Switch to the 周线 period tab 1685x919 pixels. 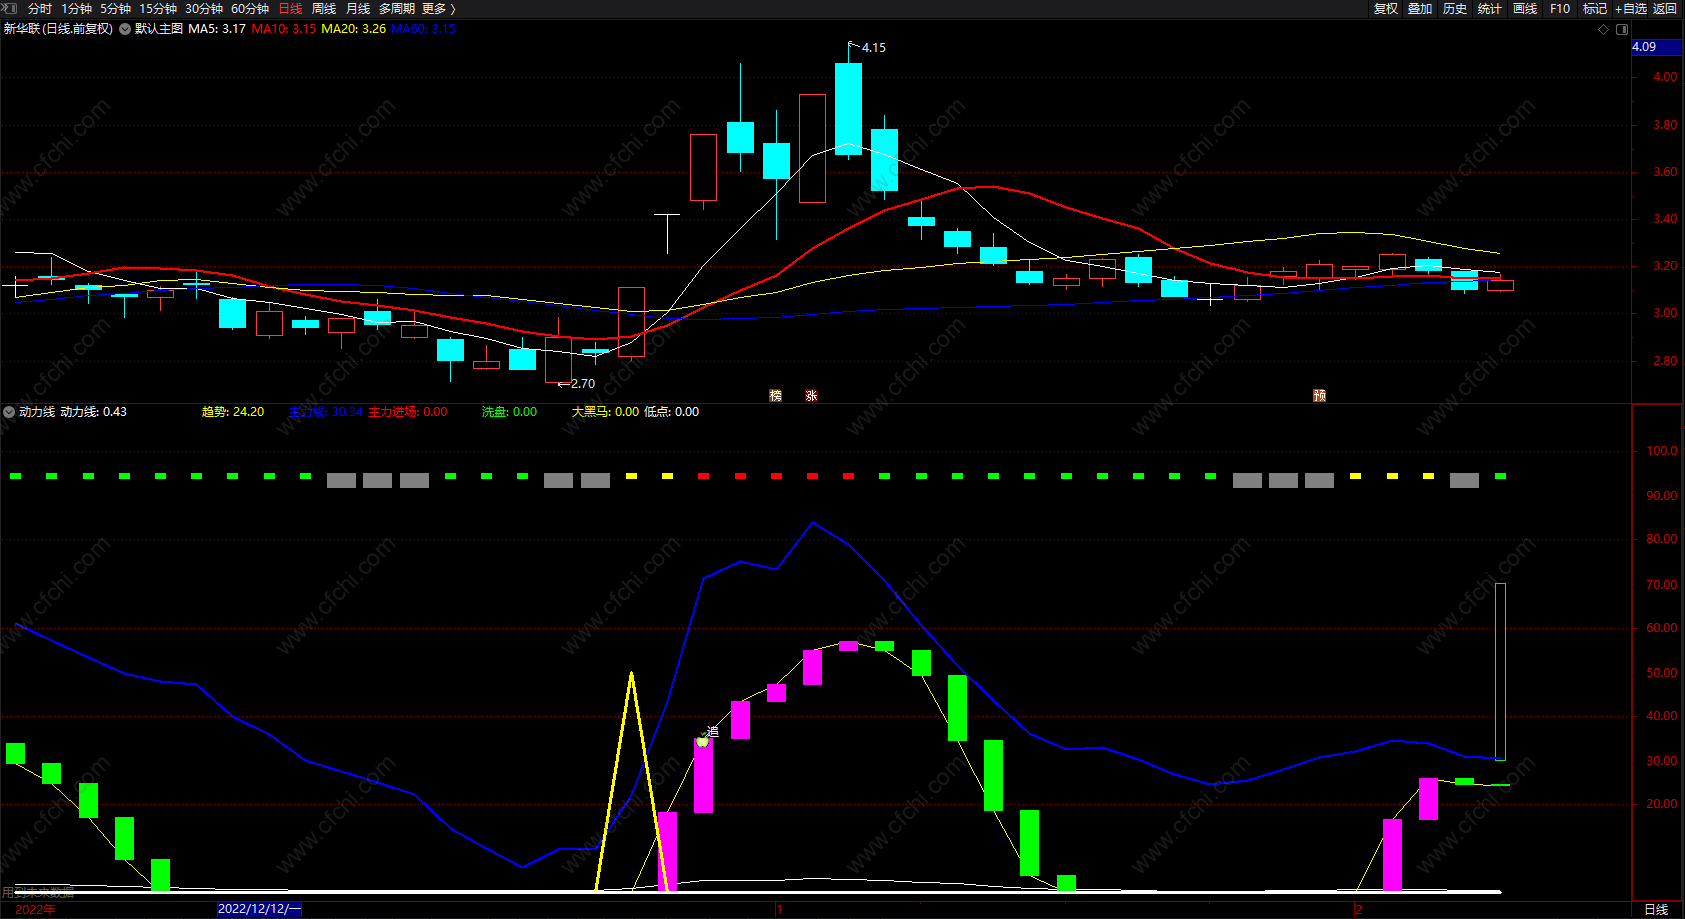tap(324, 8)
